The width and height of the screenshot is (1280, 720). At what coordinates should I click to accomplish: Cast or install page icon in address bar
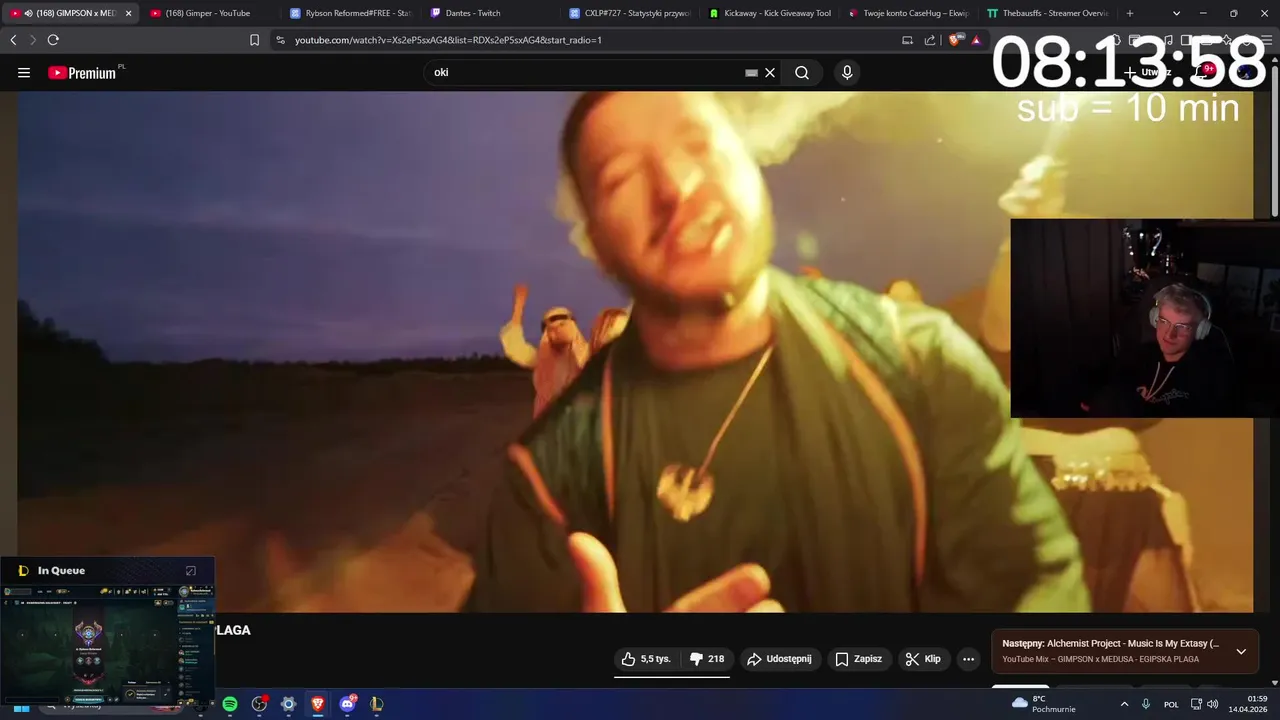[907, 40]
